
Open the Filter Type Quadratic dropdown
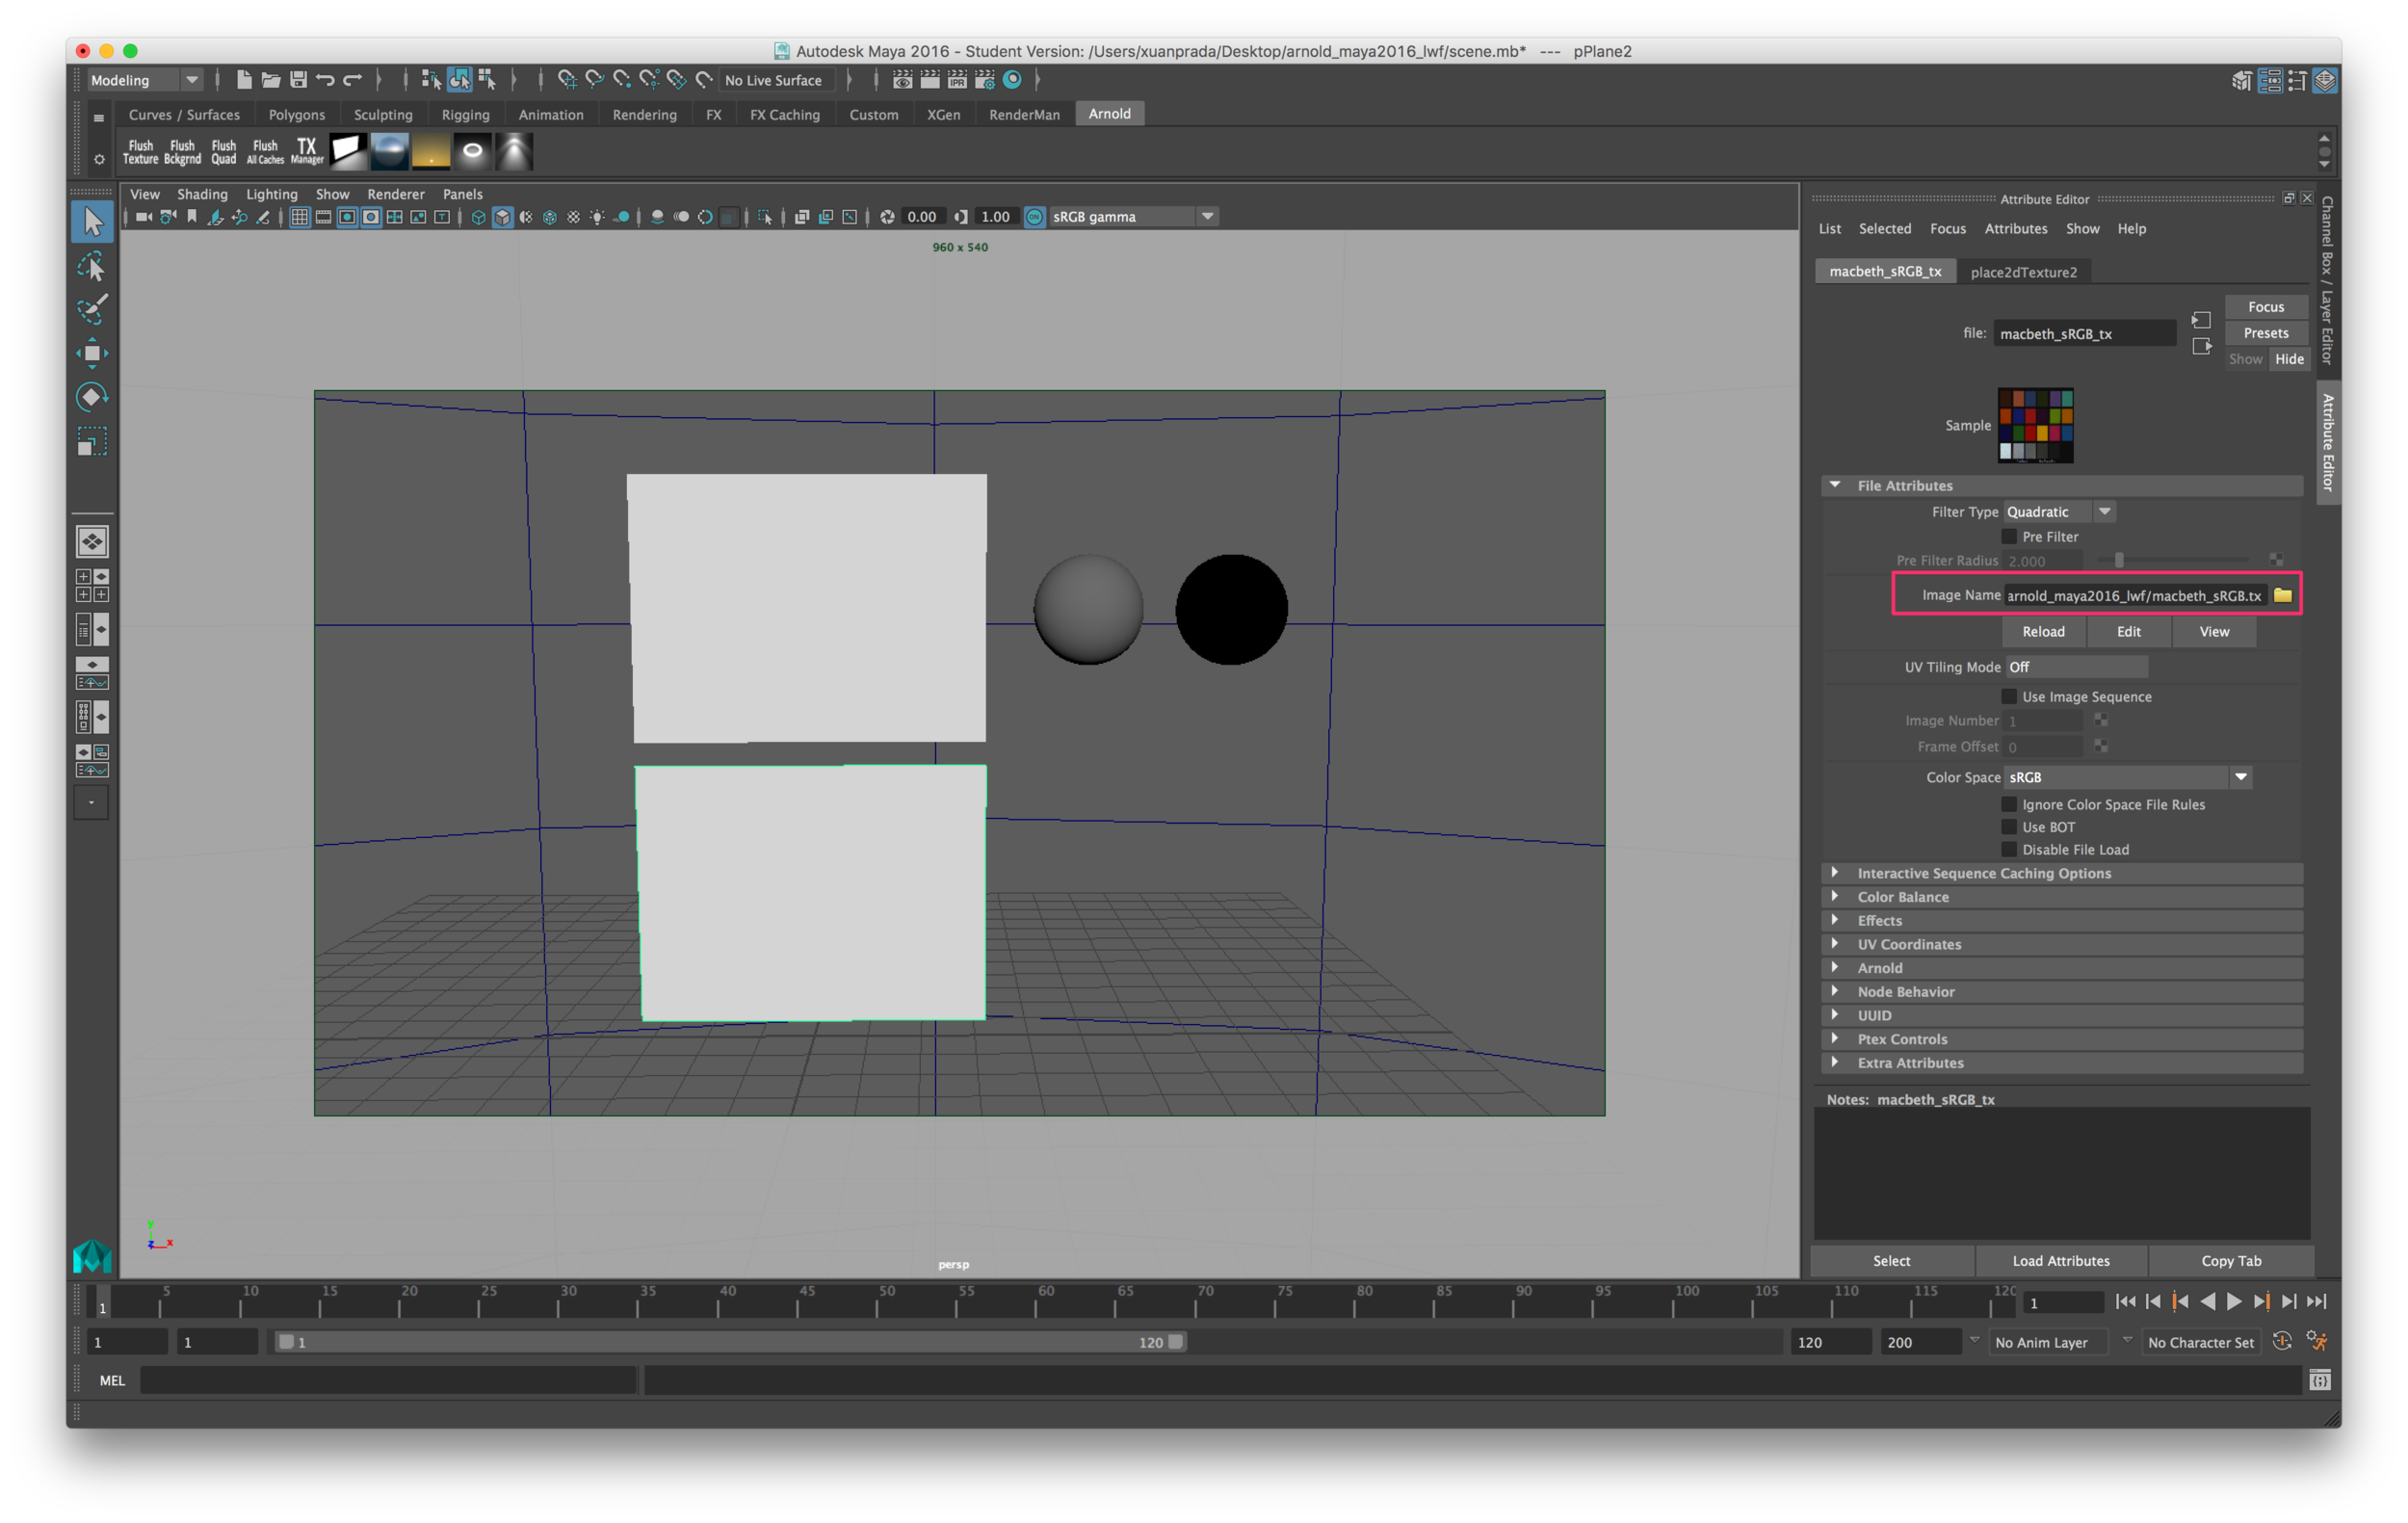pyautogui.click(x=2059, y=511)
